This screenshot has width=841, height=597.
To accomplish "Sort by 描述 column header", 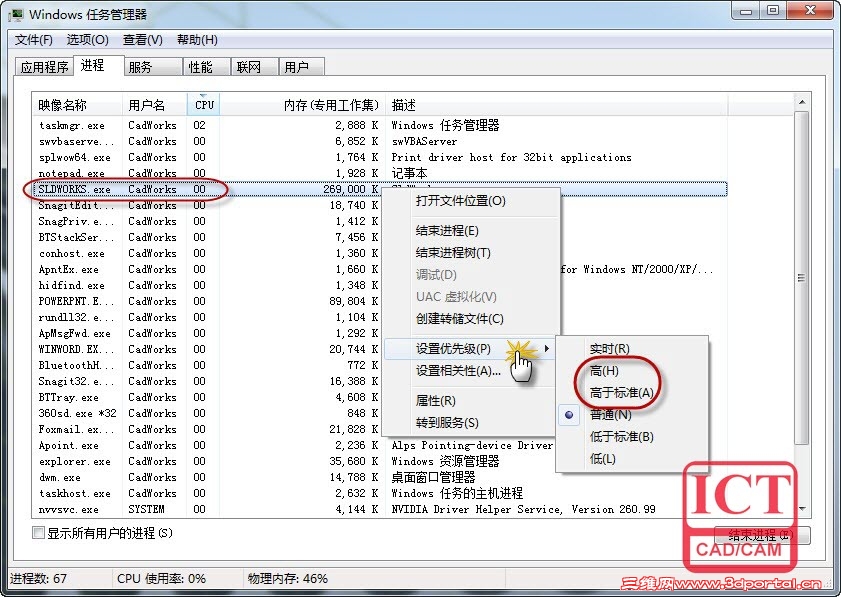I will 557,105.
